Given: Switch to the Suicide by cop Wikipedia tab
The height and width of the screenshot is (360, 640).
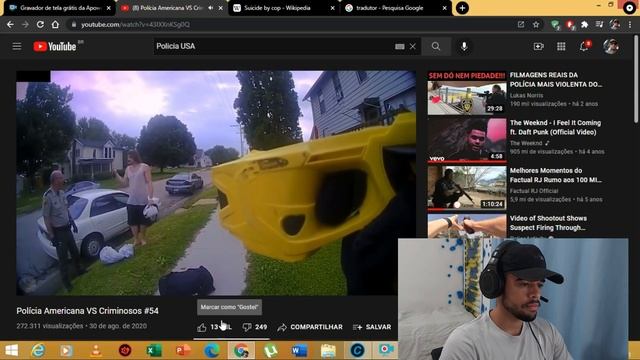Looking at the screenshot, I should point(278,8).
